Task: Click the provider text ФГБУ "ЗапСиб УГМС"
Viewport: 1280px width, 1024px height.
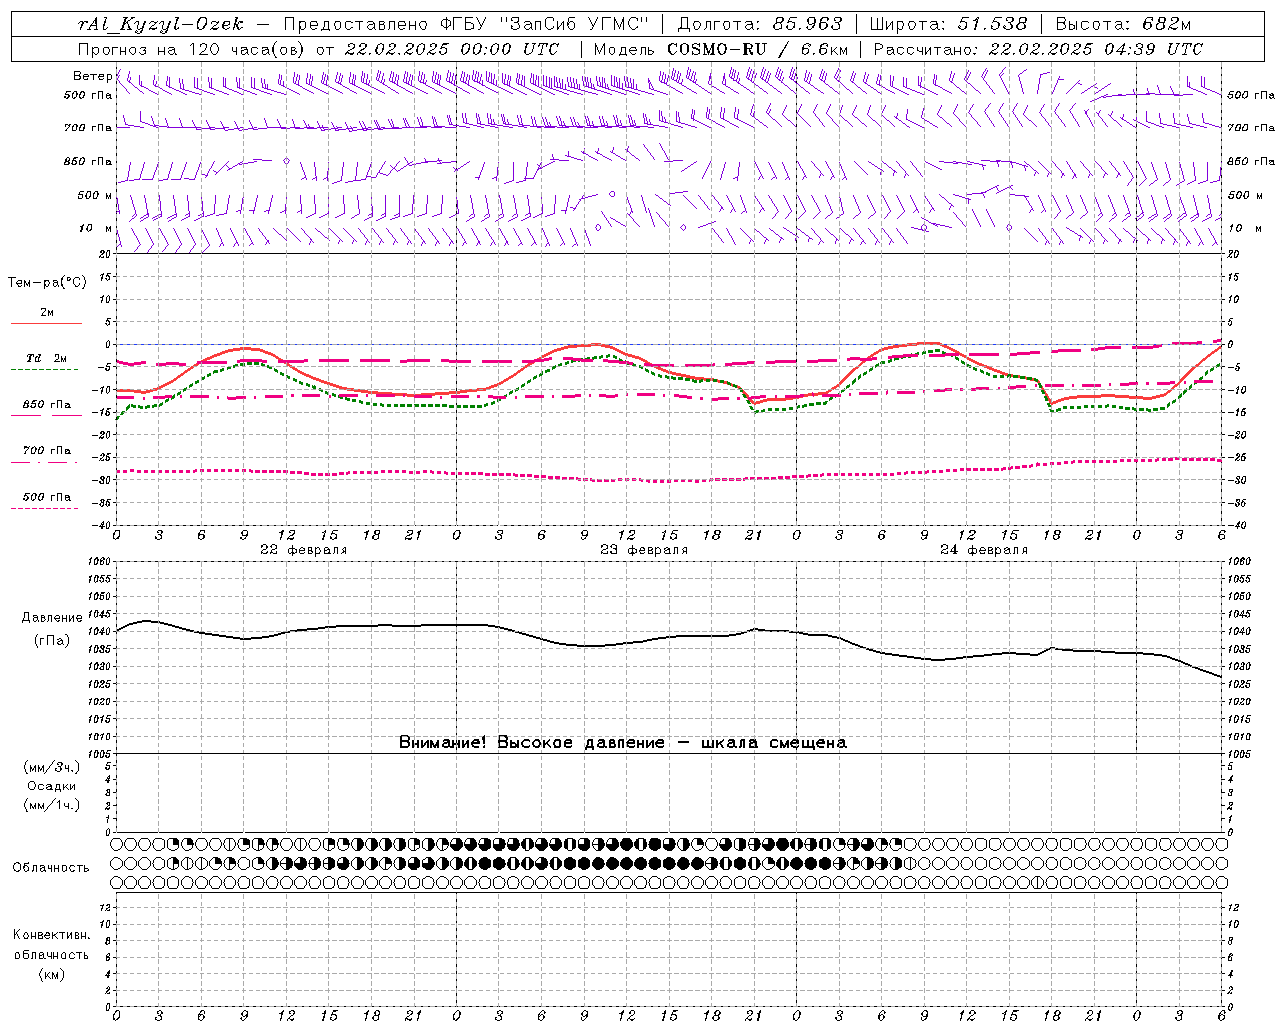Action: tap(545, 24)
